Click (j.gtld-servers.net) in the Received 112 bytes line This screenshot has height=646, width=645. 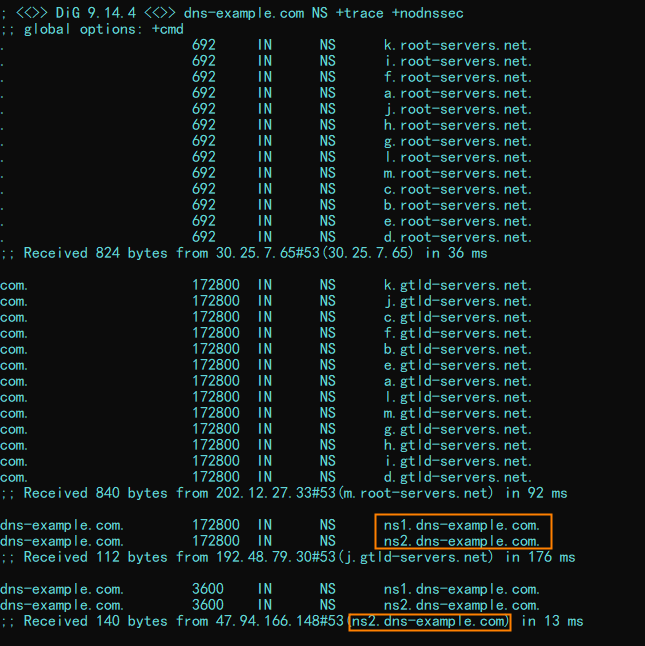pyautogui.click(x=416, y=557)
